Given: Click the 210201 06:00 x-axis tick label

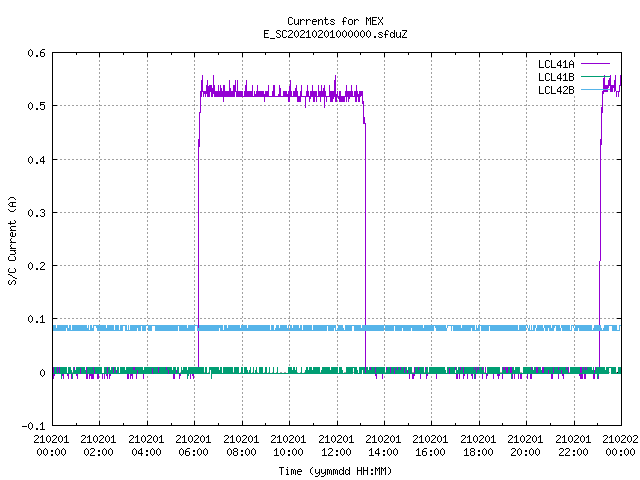Looking at the screenshot, I should point(193,446).
